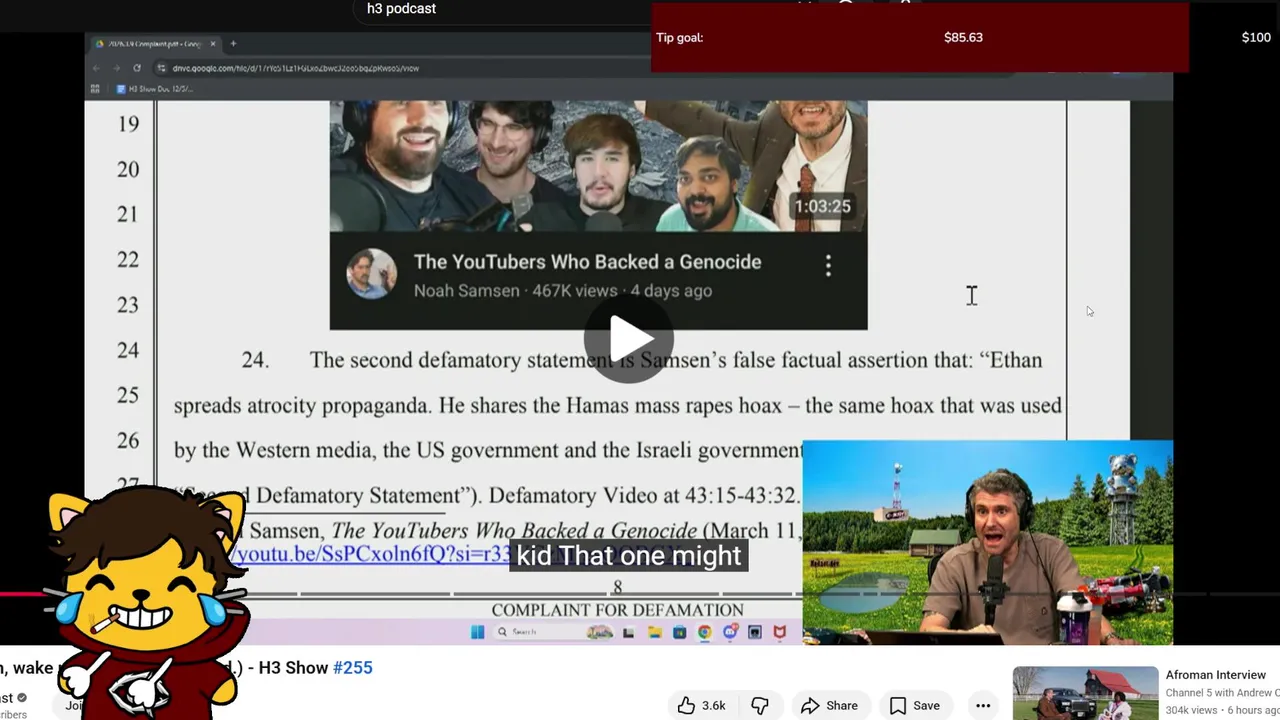Dislike the video with thumbs down

pos(760,705)
